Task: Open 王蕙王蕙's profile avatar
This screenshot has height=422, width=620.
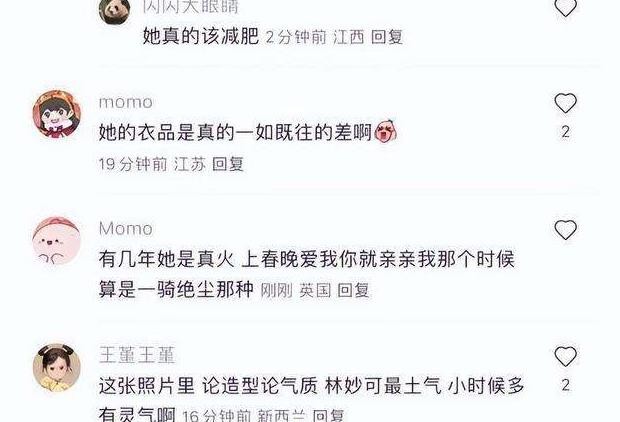Action: pyautogui.click(x=57, y=367)
